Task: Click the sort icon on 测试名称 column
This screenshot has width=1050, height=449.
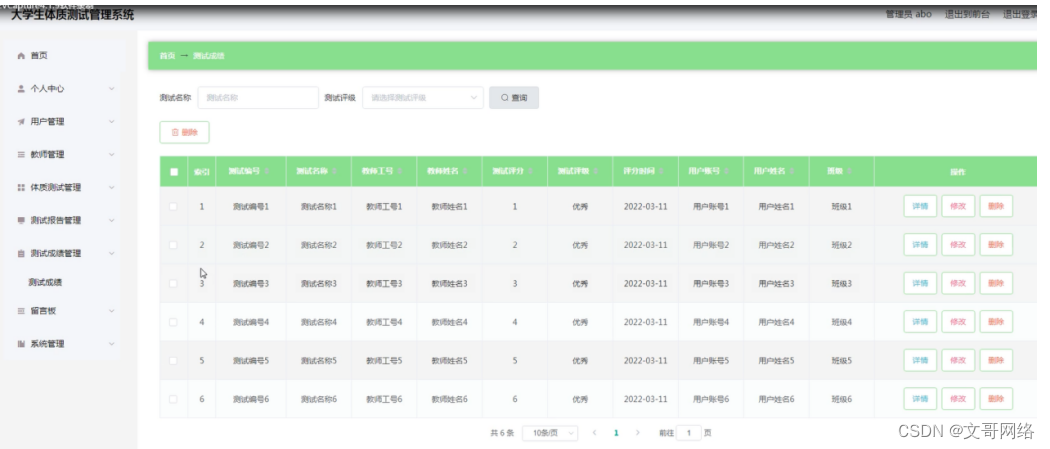Action: pyautogui.click(x=334, y=172)
